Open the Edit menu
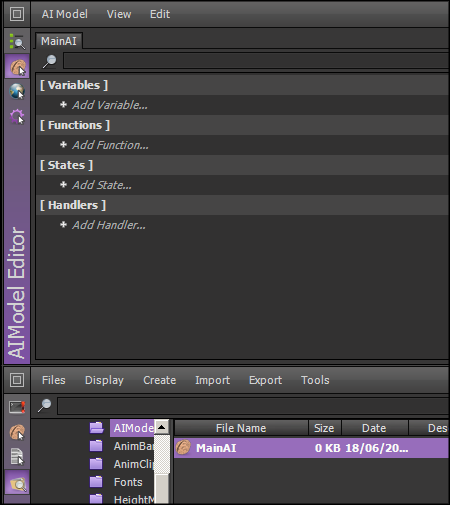 coord(160,14)
